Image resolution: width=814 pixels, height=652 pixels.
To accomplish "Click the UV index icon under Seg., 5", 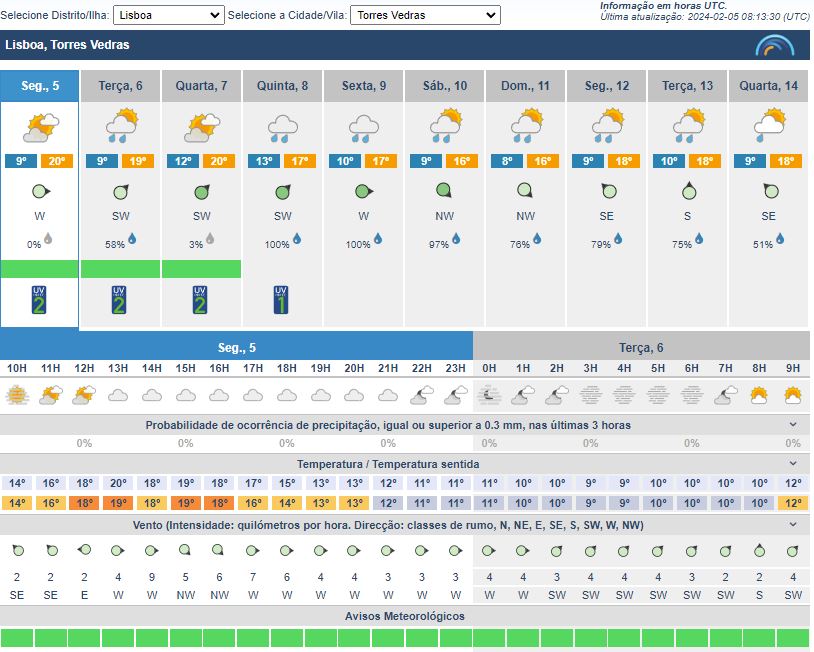I will 38,299.
